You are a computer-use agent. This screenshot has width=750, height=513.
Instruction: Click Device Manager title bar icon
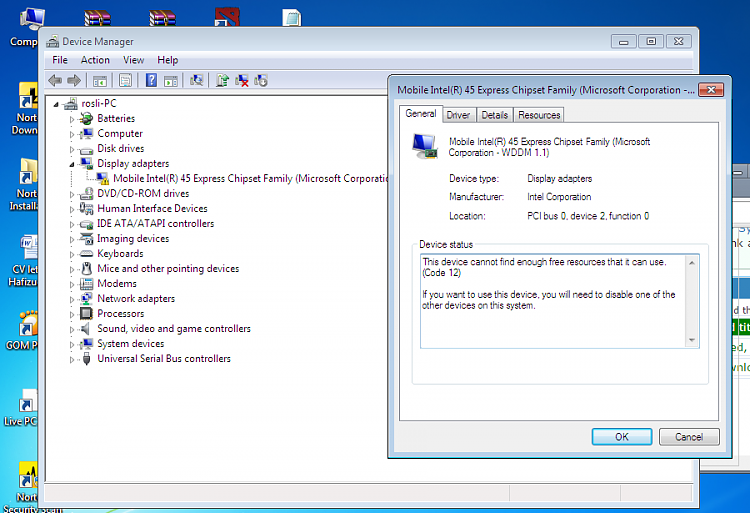coord(53,42)
